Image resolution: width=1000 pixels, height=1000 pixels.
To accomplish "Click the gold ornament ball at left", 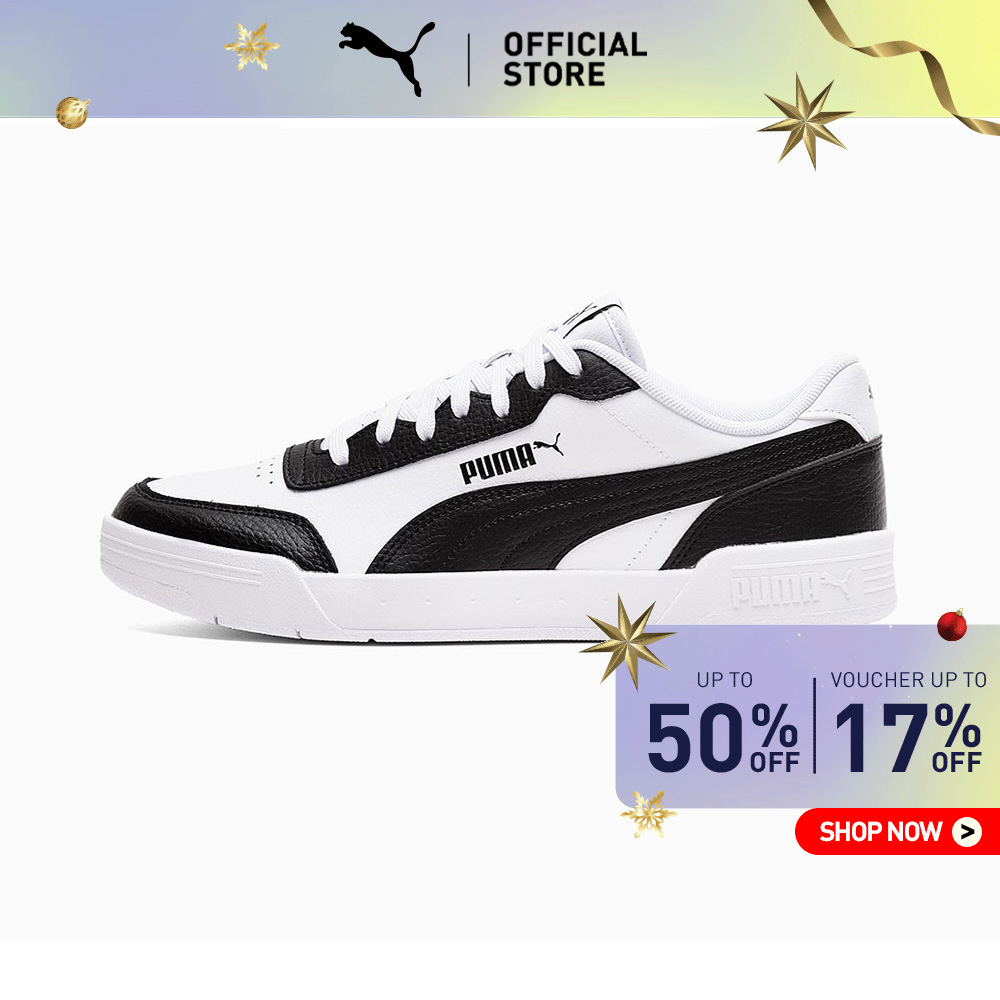I will pyautogui.click(x=72, y=113).
